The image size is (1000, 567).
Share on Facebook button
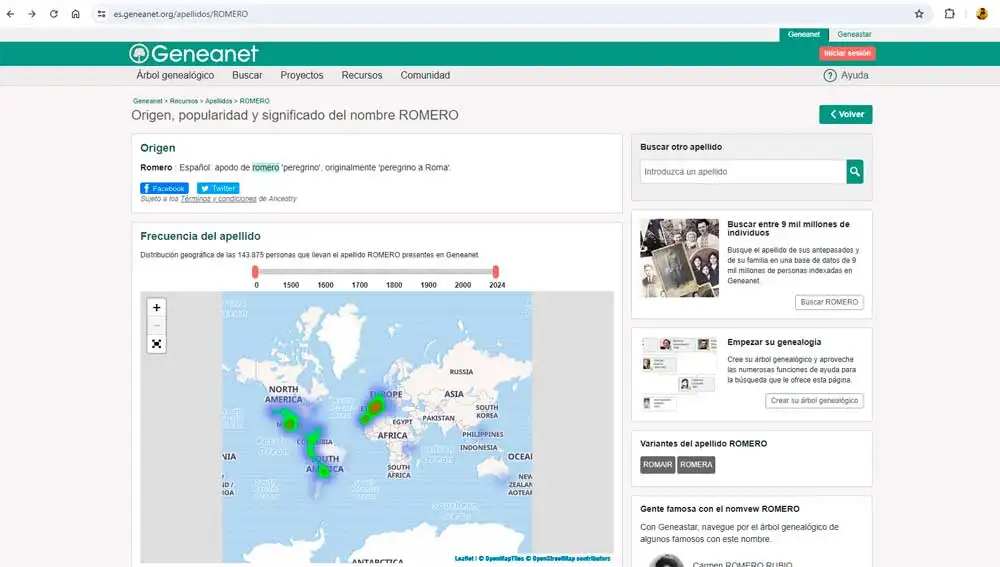tap(164, 188)
